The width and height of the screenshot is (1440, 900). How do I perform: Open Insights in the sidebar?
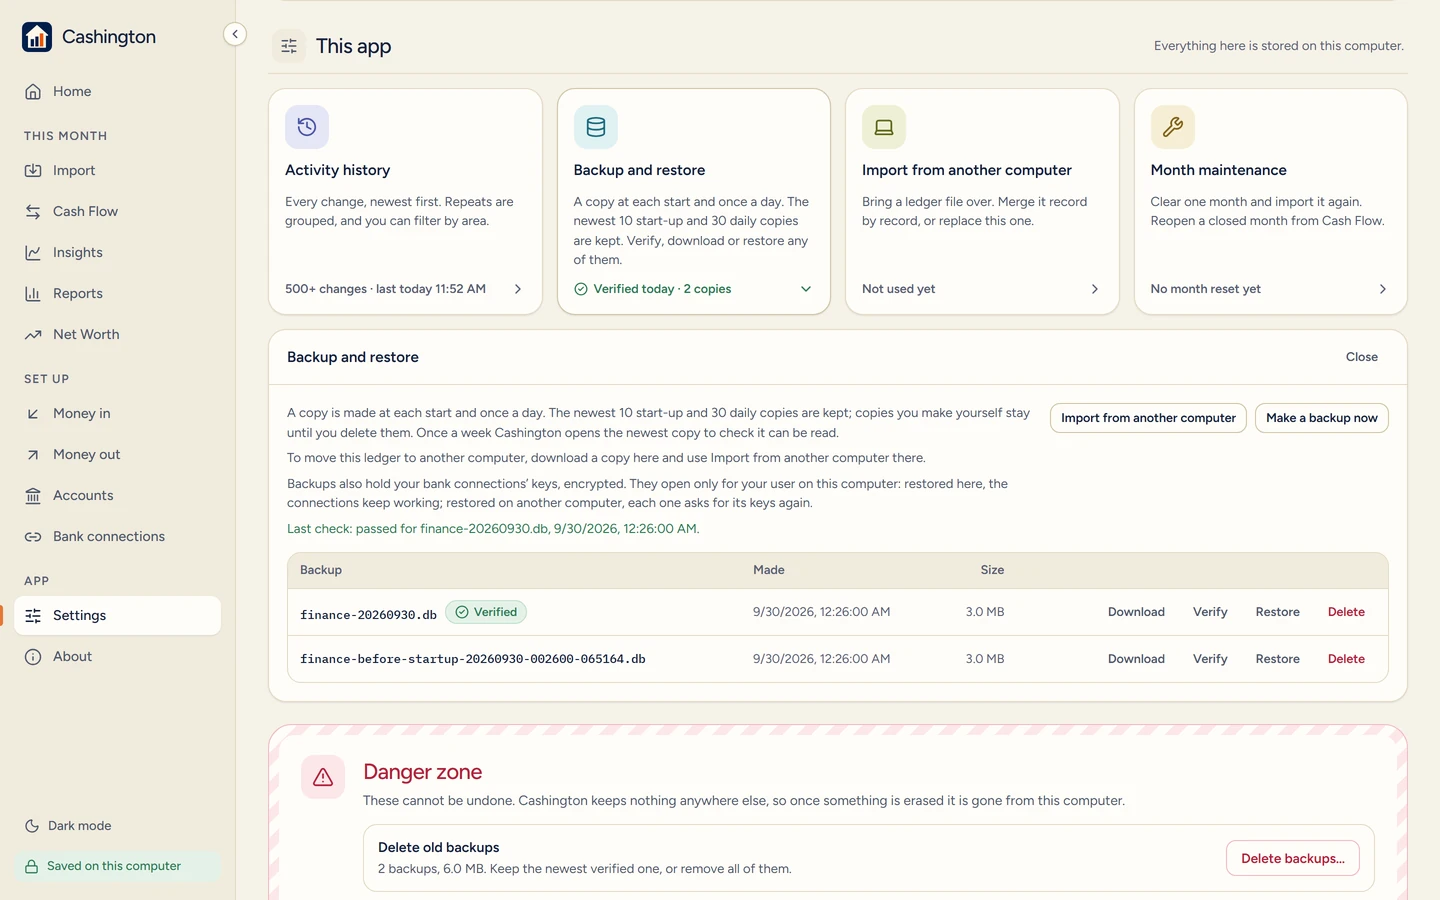[x=118, y=253]
